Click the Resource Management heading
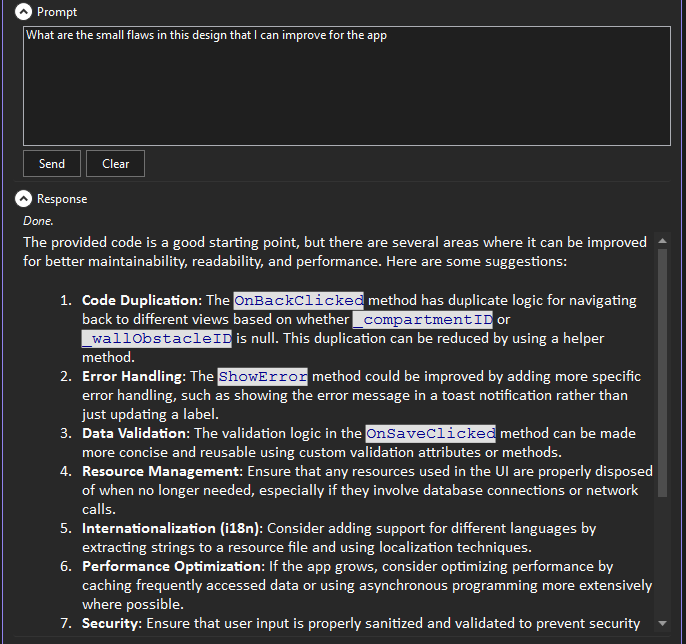This screenshot has height=644, width=686. coord(158,471)
